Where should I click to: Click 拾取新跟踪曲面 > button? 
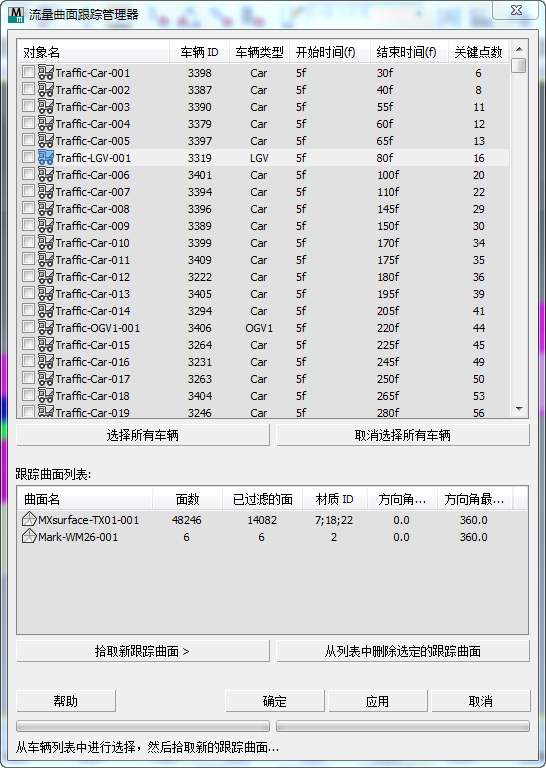143,651
